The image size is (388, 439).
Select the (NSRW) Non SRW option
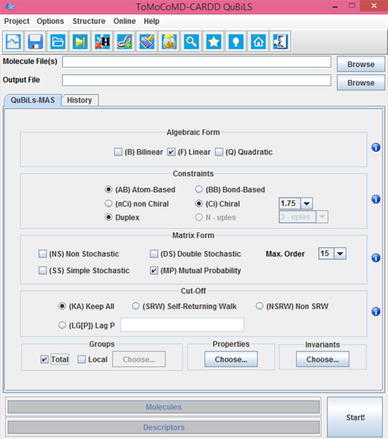(260, 306)
